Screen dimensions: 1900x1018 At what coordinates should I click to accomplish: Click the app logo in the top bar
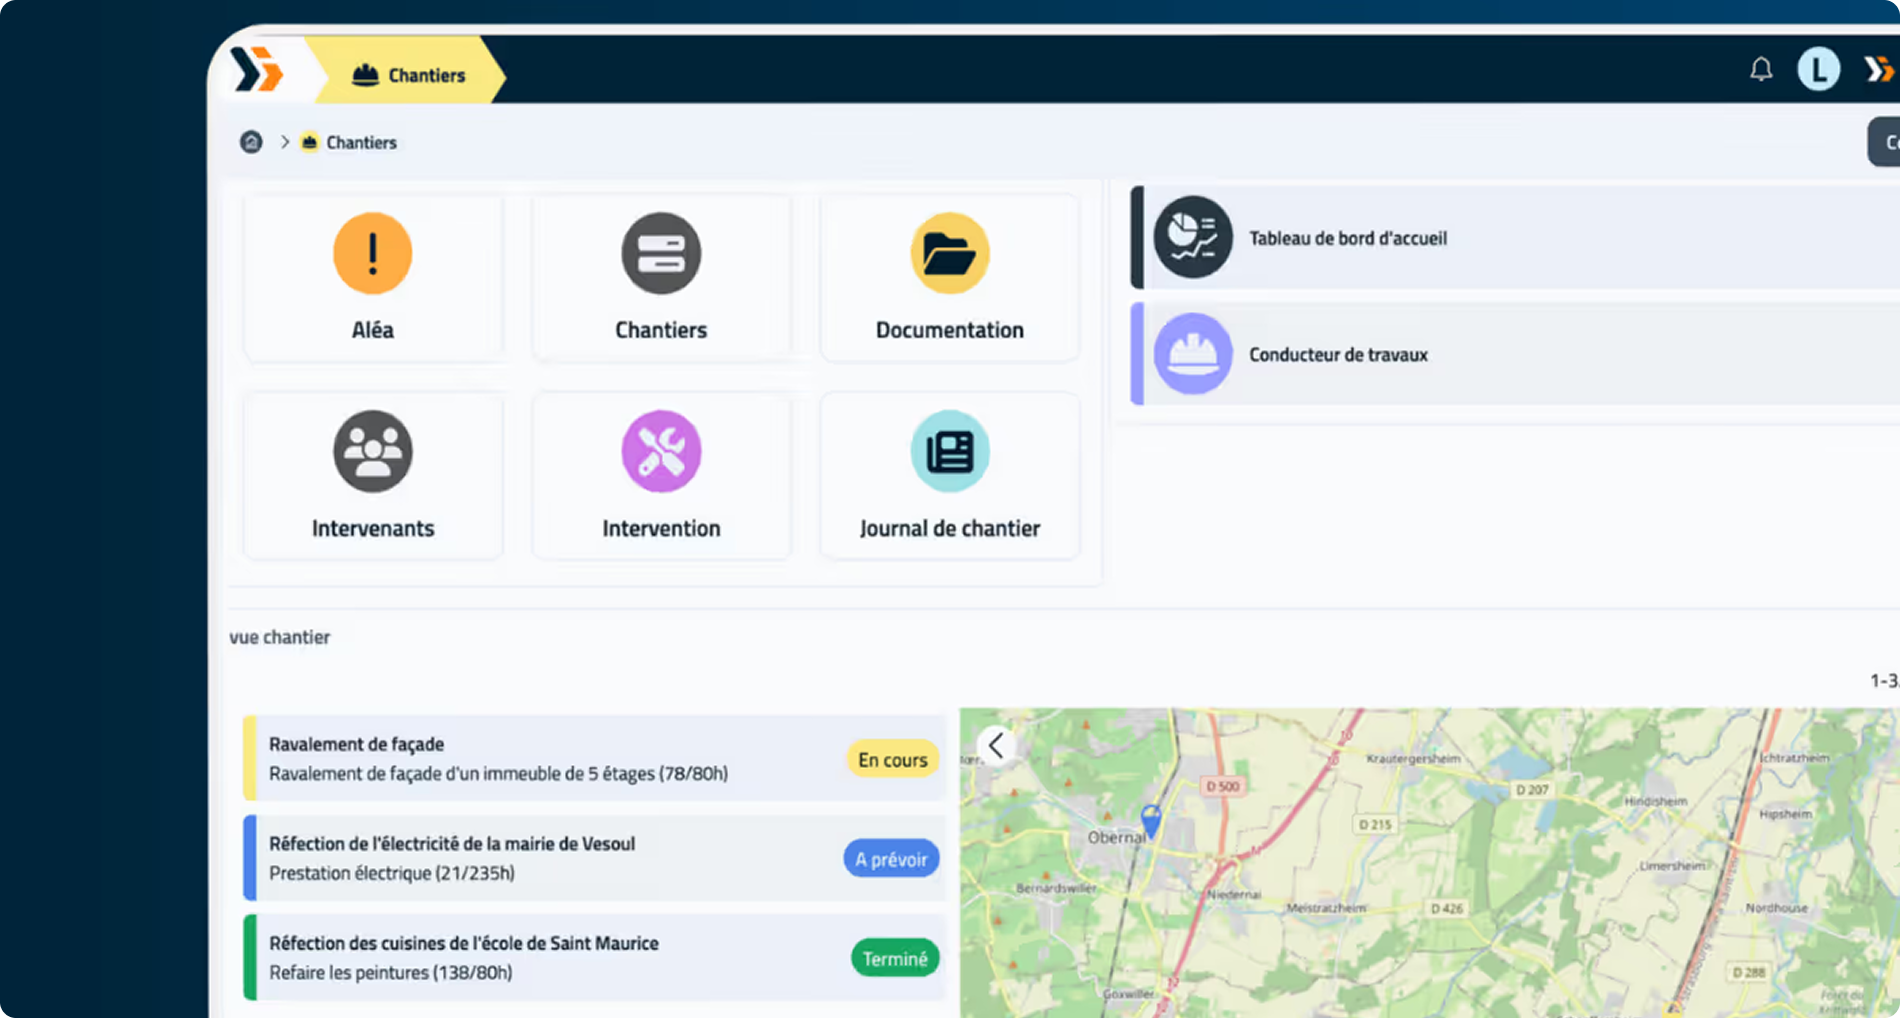click(x=257, y=70)
